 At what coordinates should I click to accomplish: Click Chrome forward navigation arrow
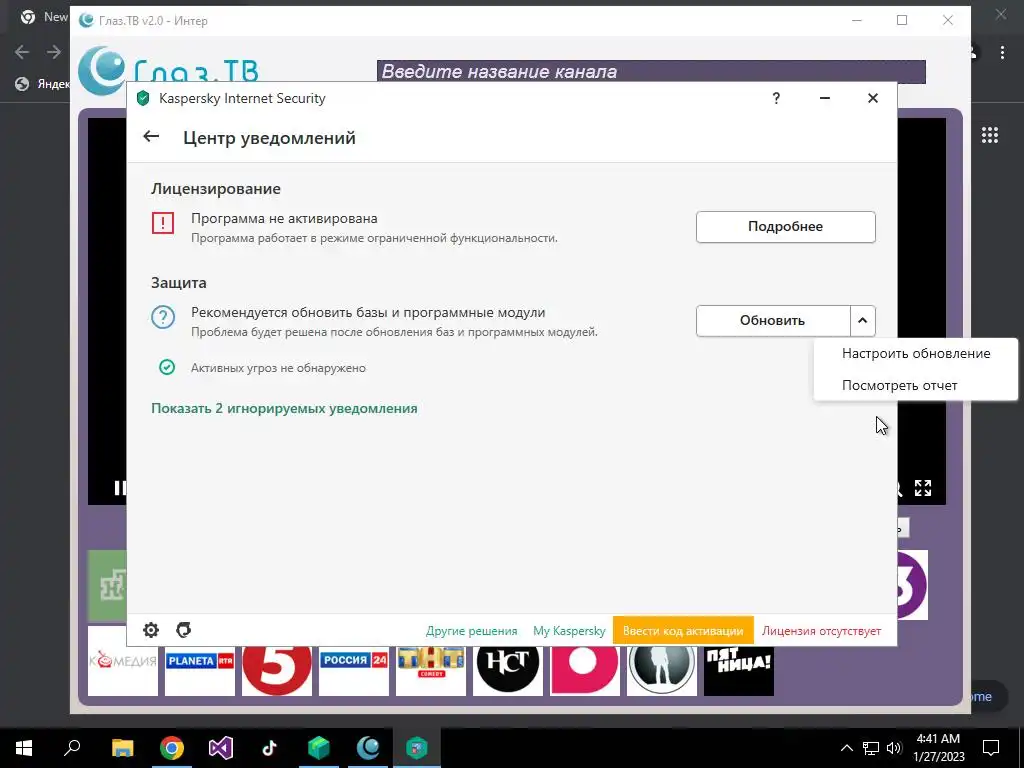[x=54, y=52]
